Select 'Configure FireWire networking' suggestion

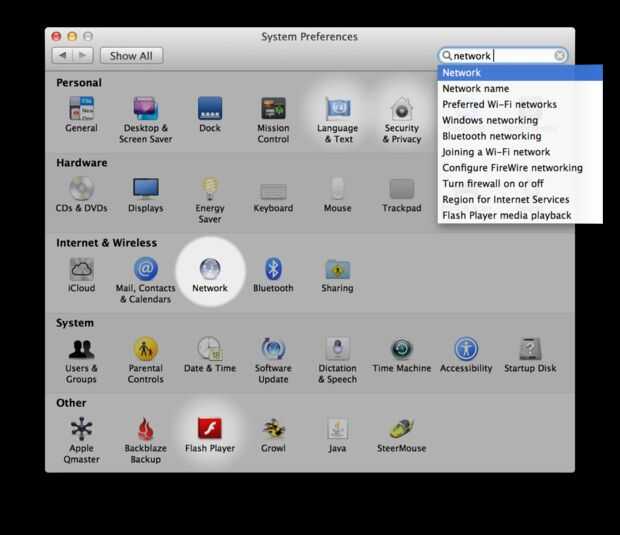[520, 168]
